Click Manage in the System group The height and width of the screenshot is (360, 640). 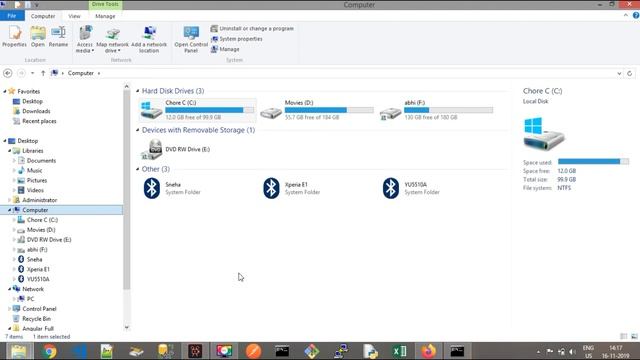[x=225, y=49]
